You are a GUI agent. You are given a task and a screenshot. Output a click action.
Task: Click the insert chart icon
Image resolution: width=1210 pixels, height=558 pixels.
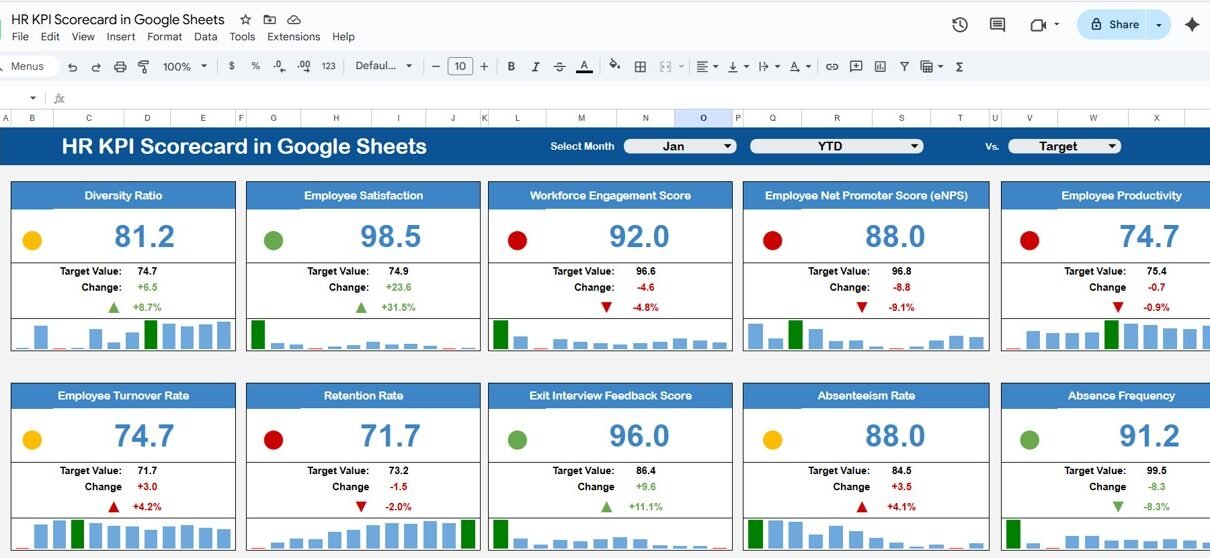point(880,67)
